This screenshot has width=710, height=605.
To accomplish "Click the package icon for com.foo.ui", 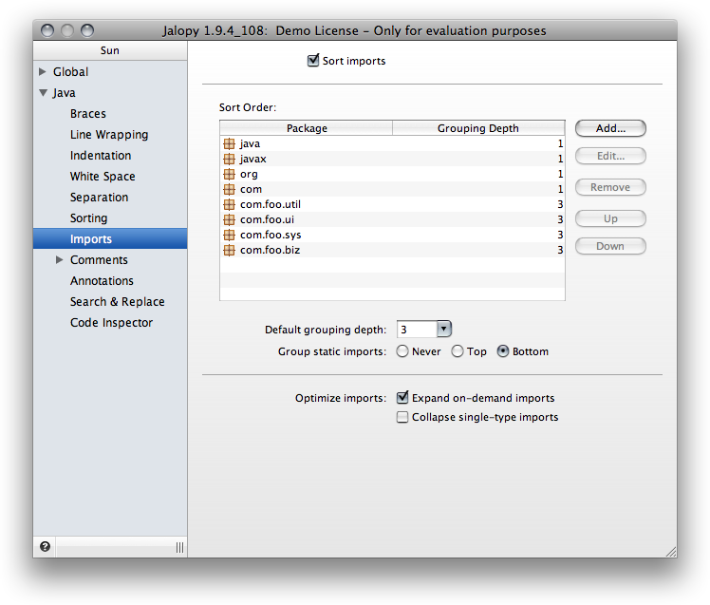I will (x=229, y=220).
